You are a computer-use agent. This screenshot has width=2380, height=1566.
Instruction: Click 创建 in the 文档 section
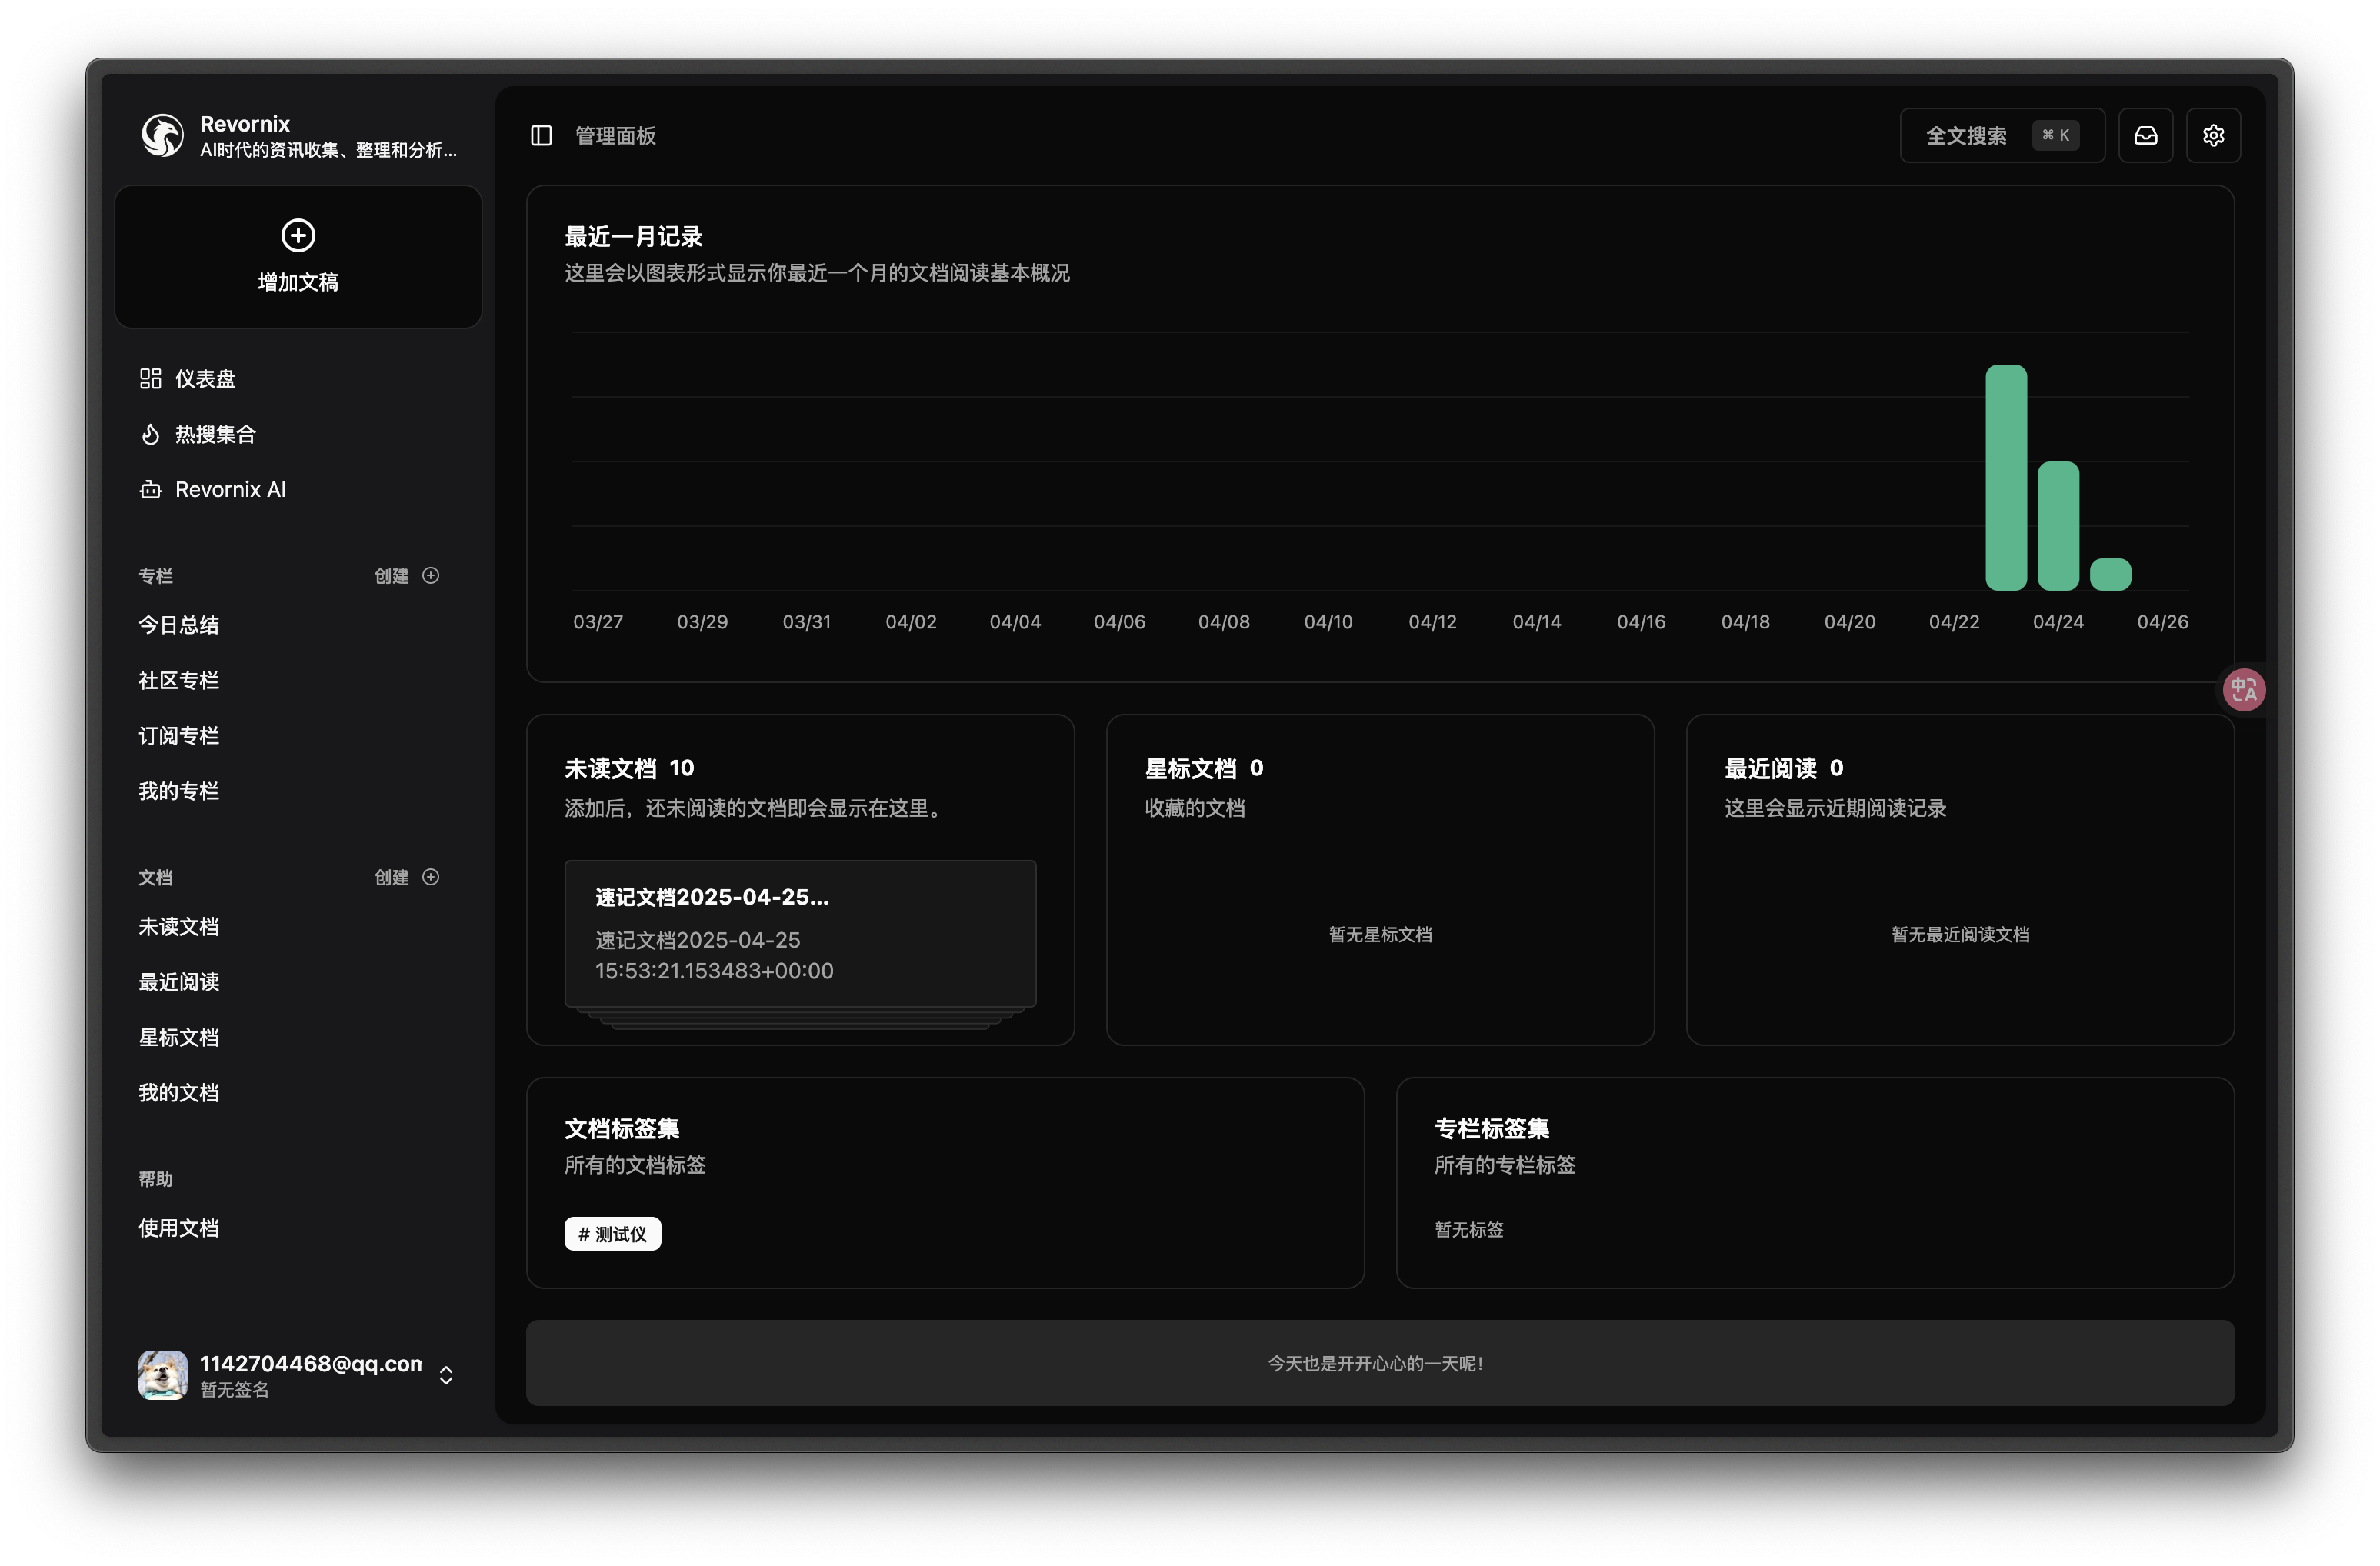coord(391,877)
